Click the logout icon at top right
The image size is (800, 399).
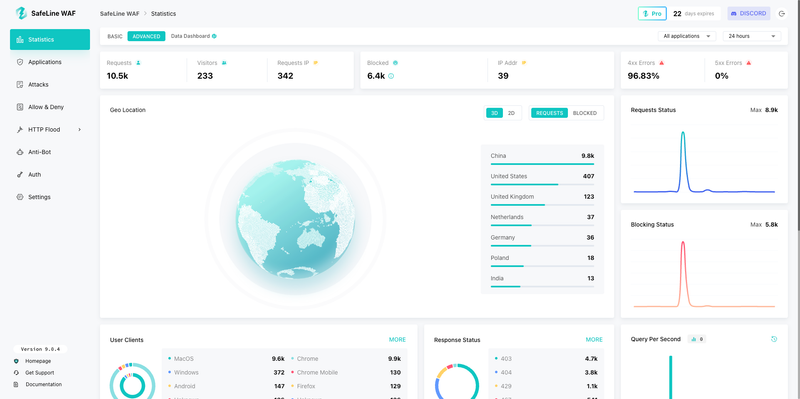[x=782, y=14]
